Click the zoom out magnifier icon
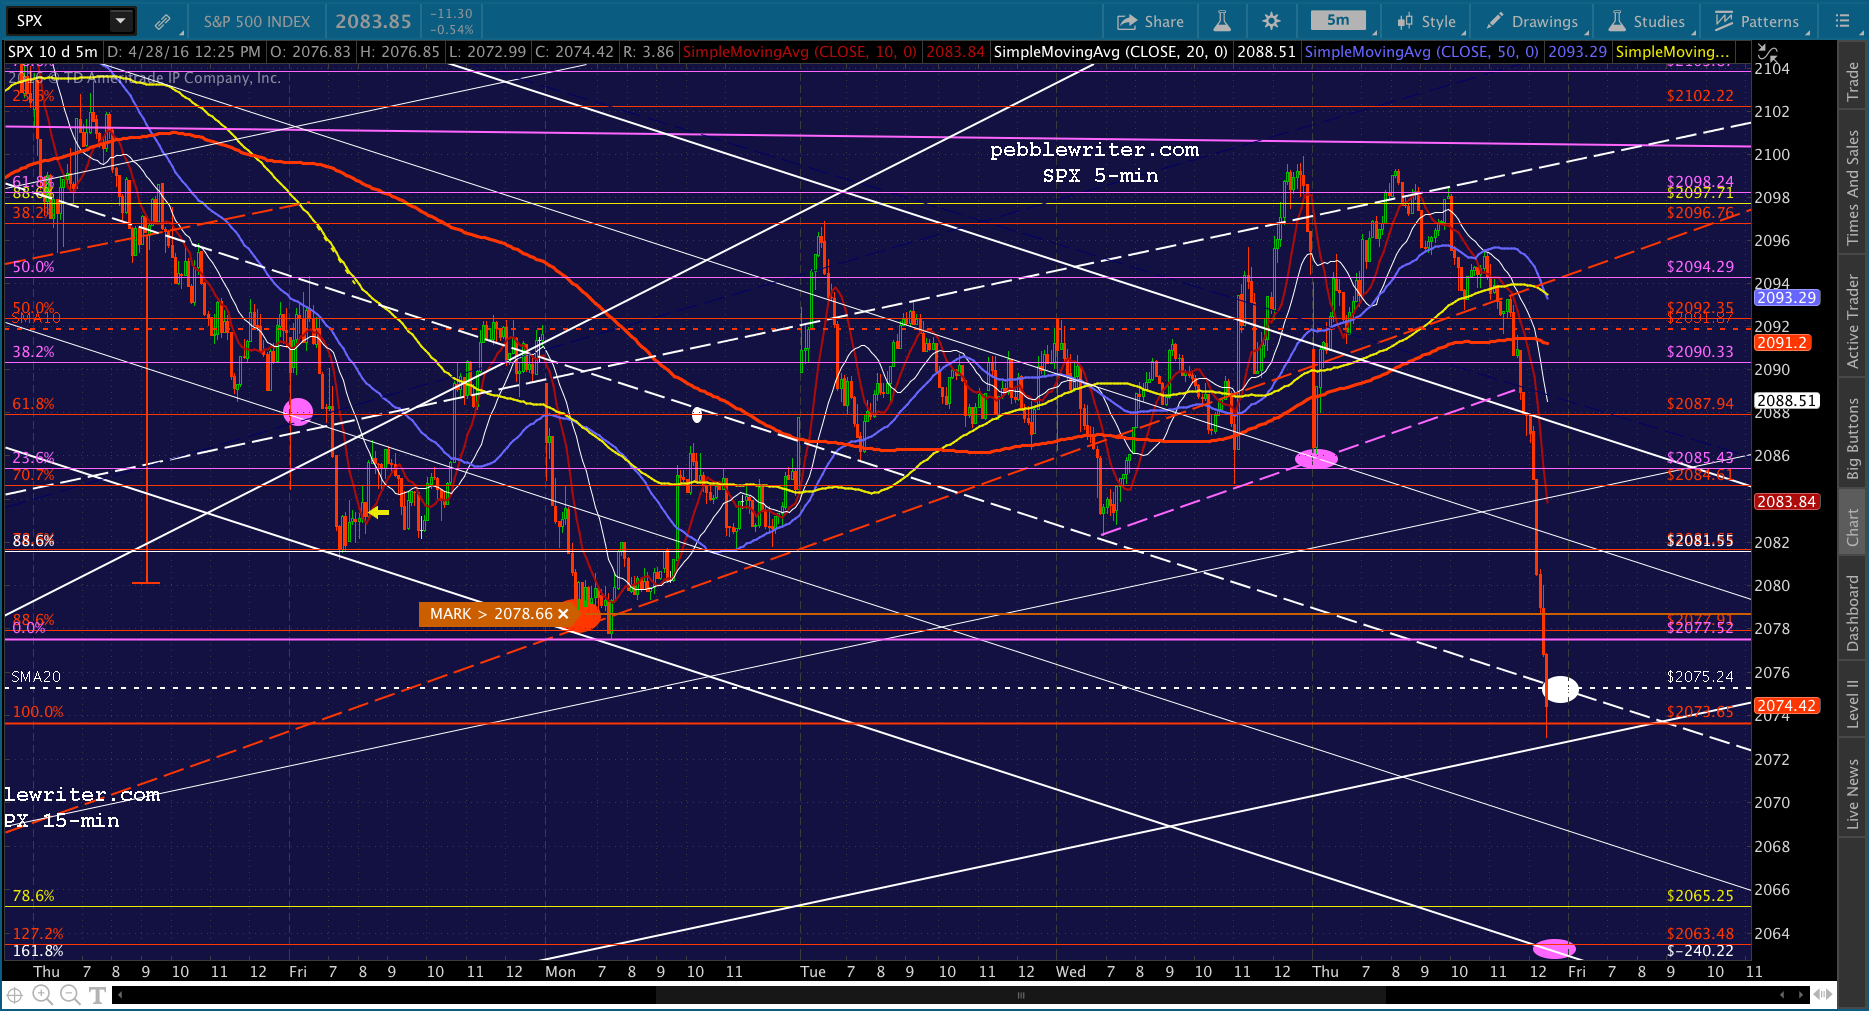Screen dimensions: 1869x1011 69,994
